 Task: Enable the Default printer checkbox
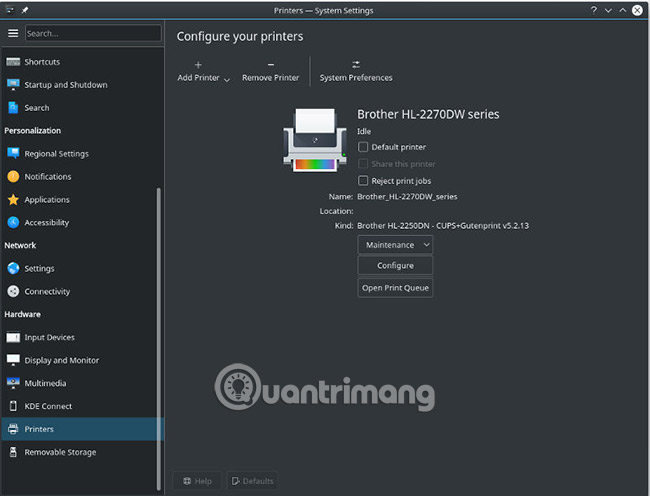(364, 147)
